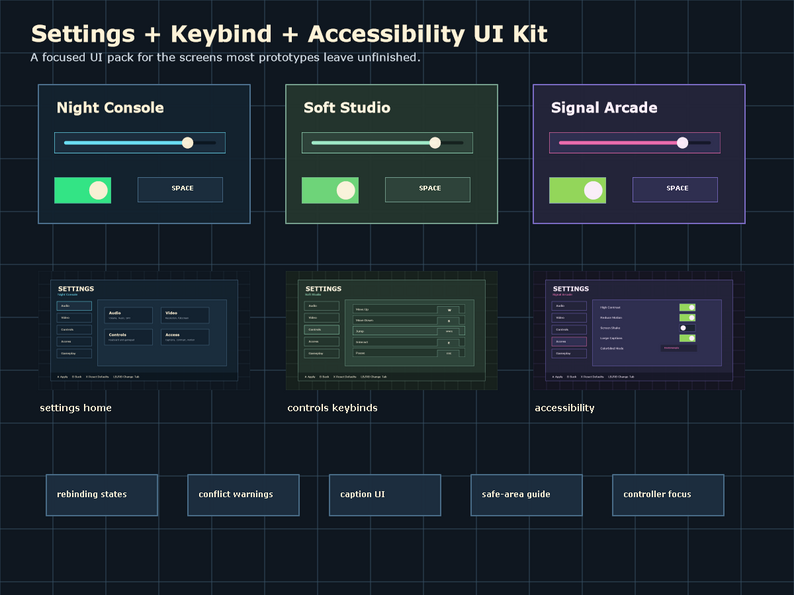Screen dimensions: 794x595
Task: Select the Gameplay tab in controls keybinds mockup
Action: click(x=322, y=353)
